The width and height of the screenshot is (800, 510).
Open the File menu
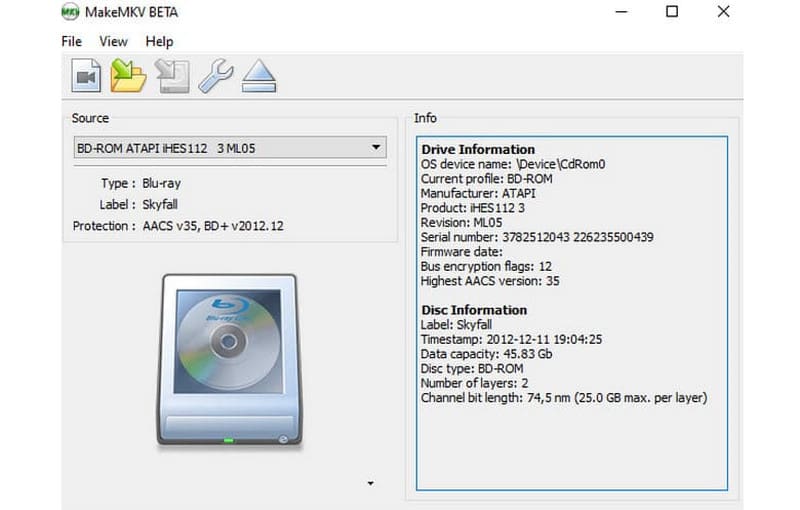coord(71,41)
